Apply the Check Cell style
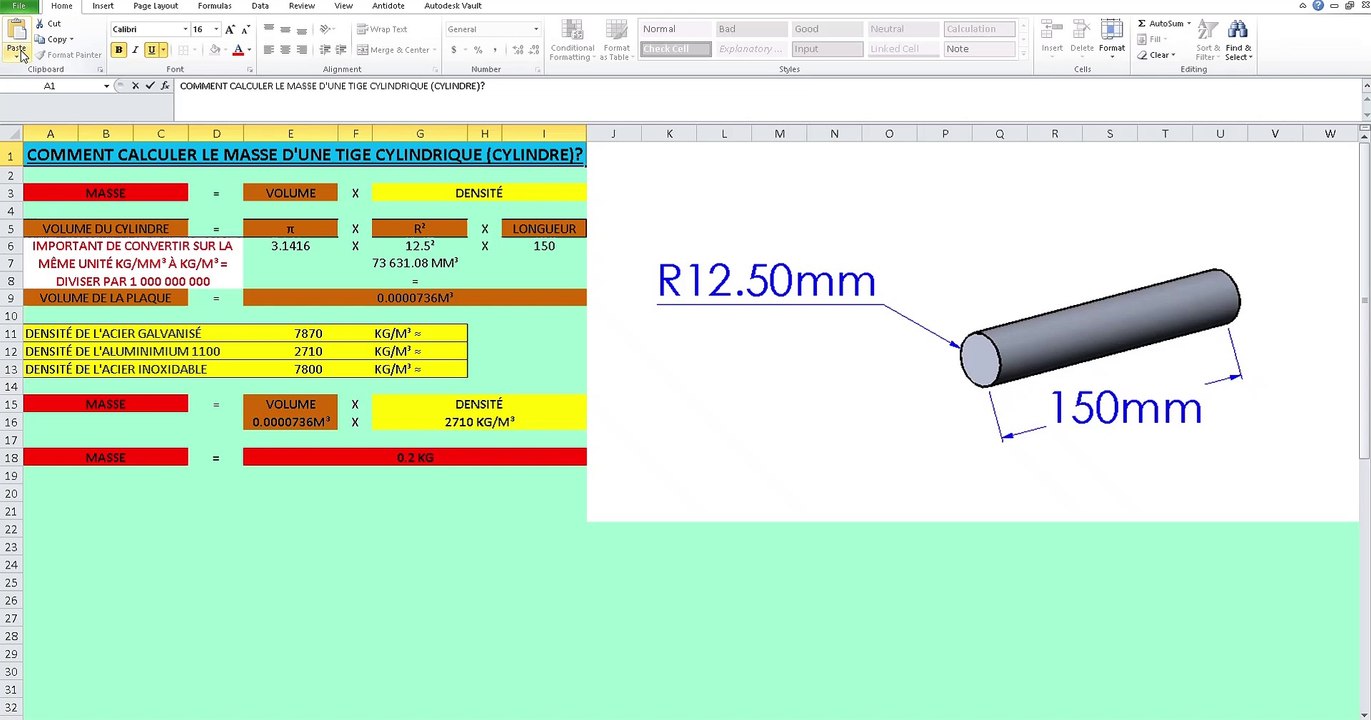Image resolution: width=1371 pixels, height=720 pixels. (675, 49)
